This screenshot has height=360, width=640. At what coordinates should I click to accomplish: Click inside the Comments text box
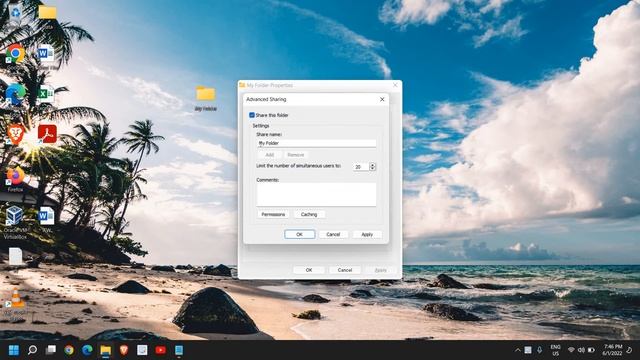pos(316,194)
